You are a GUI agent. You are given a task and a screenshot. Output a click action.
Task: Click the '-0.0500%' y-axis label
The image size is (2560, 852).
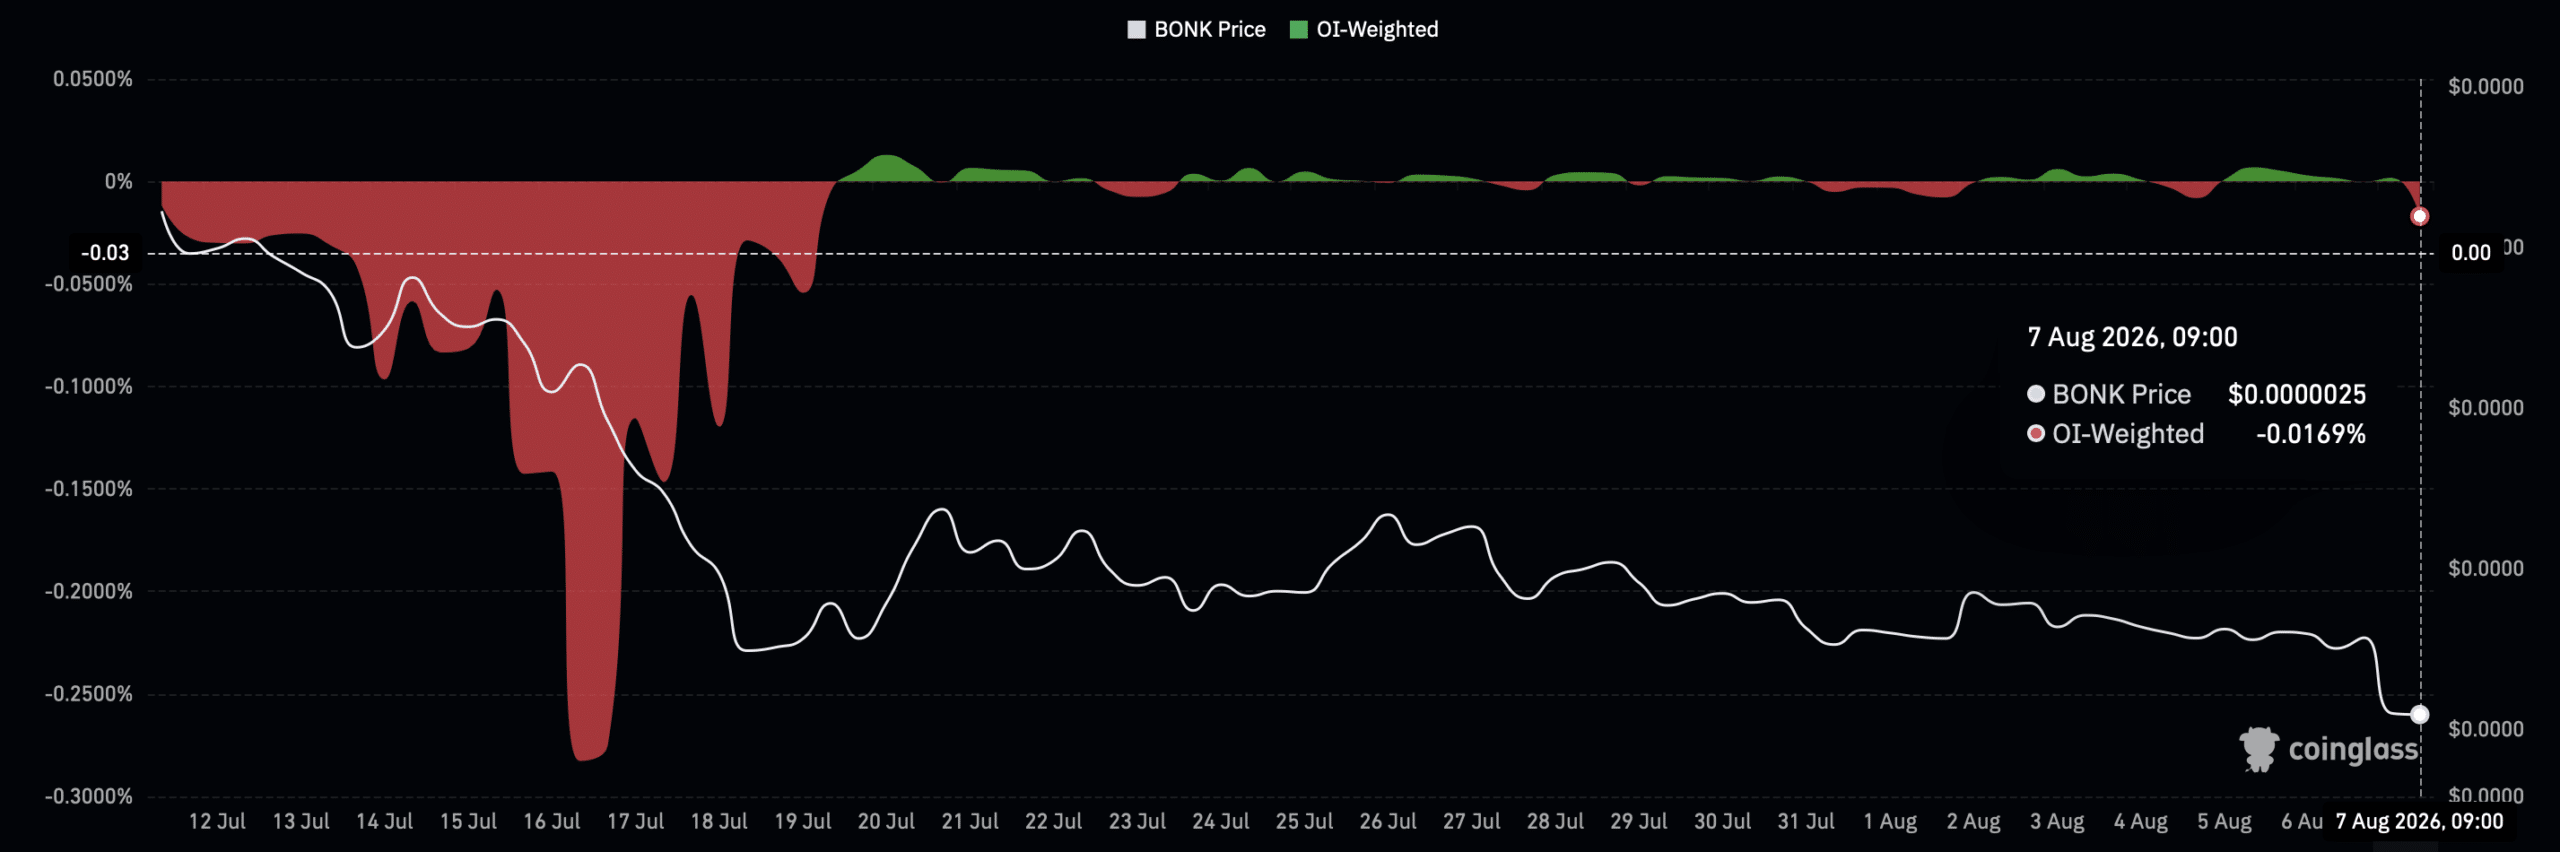point(89,284)
